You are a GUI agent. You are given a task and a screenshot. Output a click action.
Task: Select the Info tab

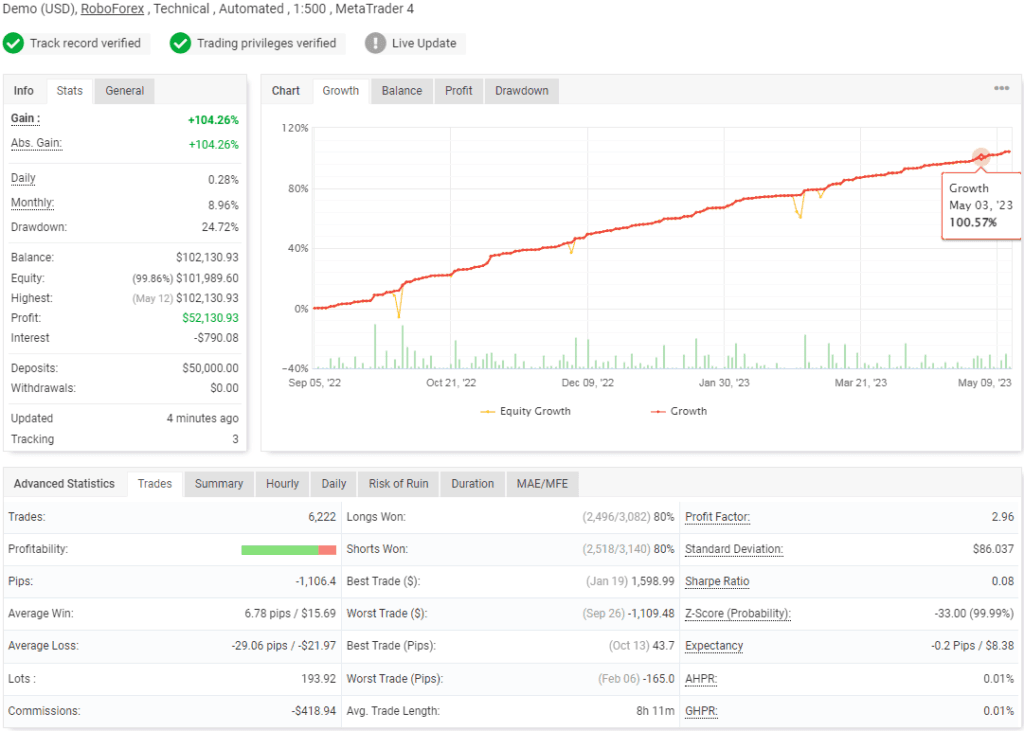point(23,90)
